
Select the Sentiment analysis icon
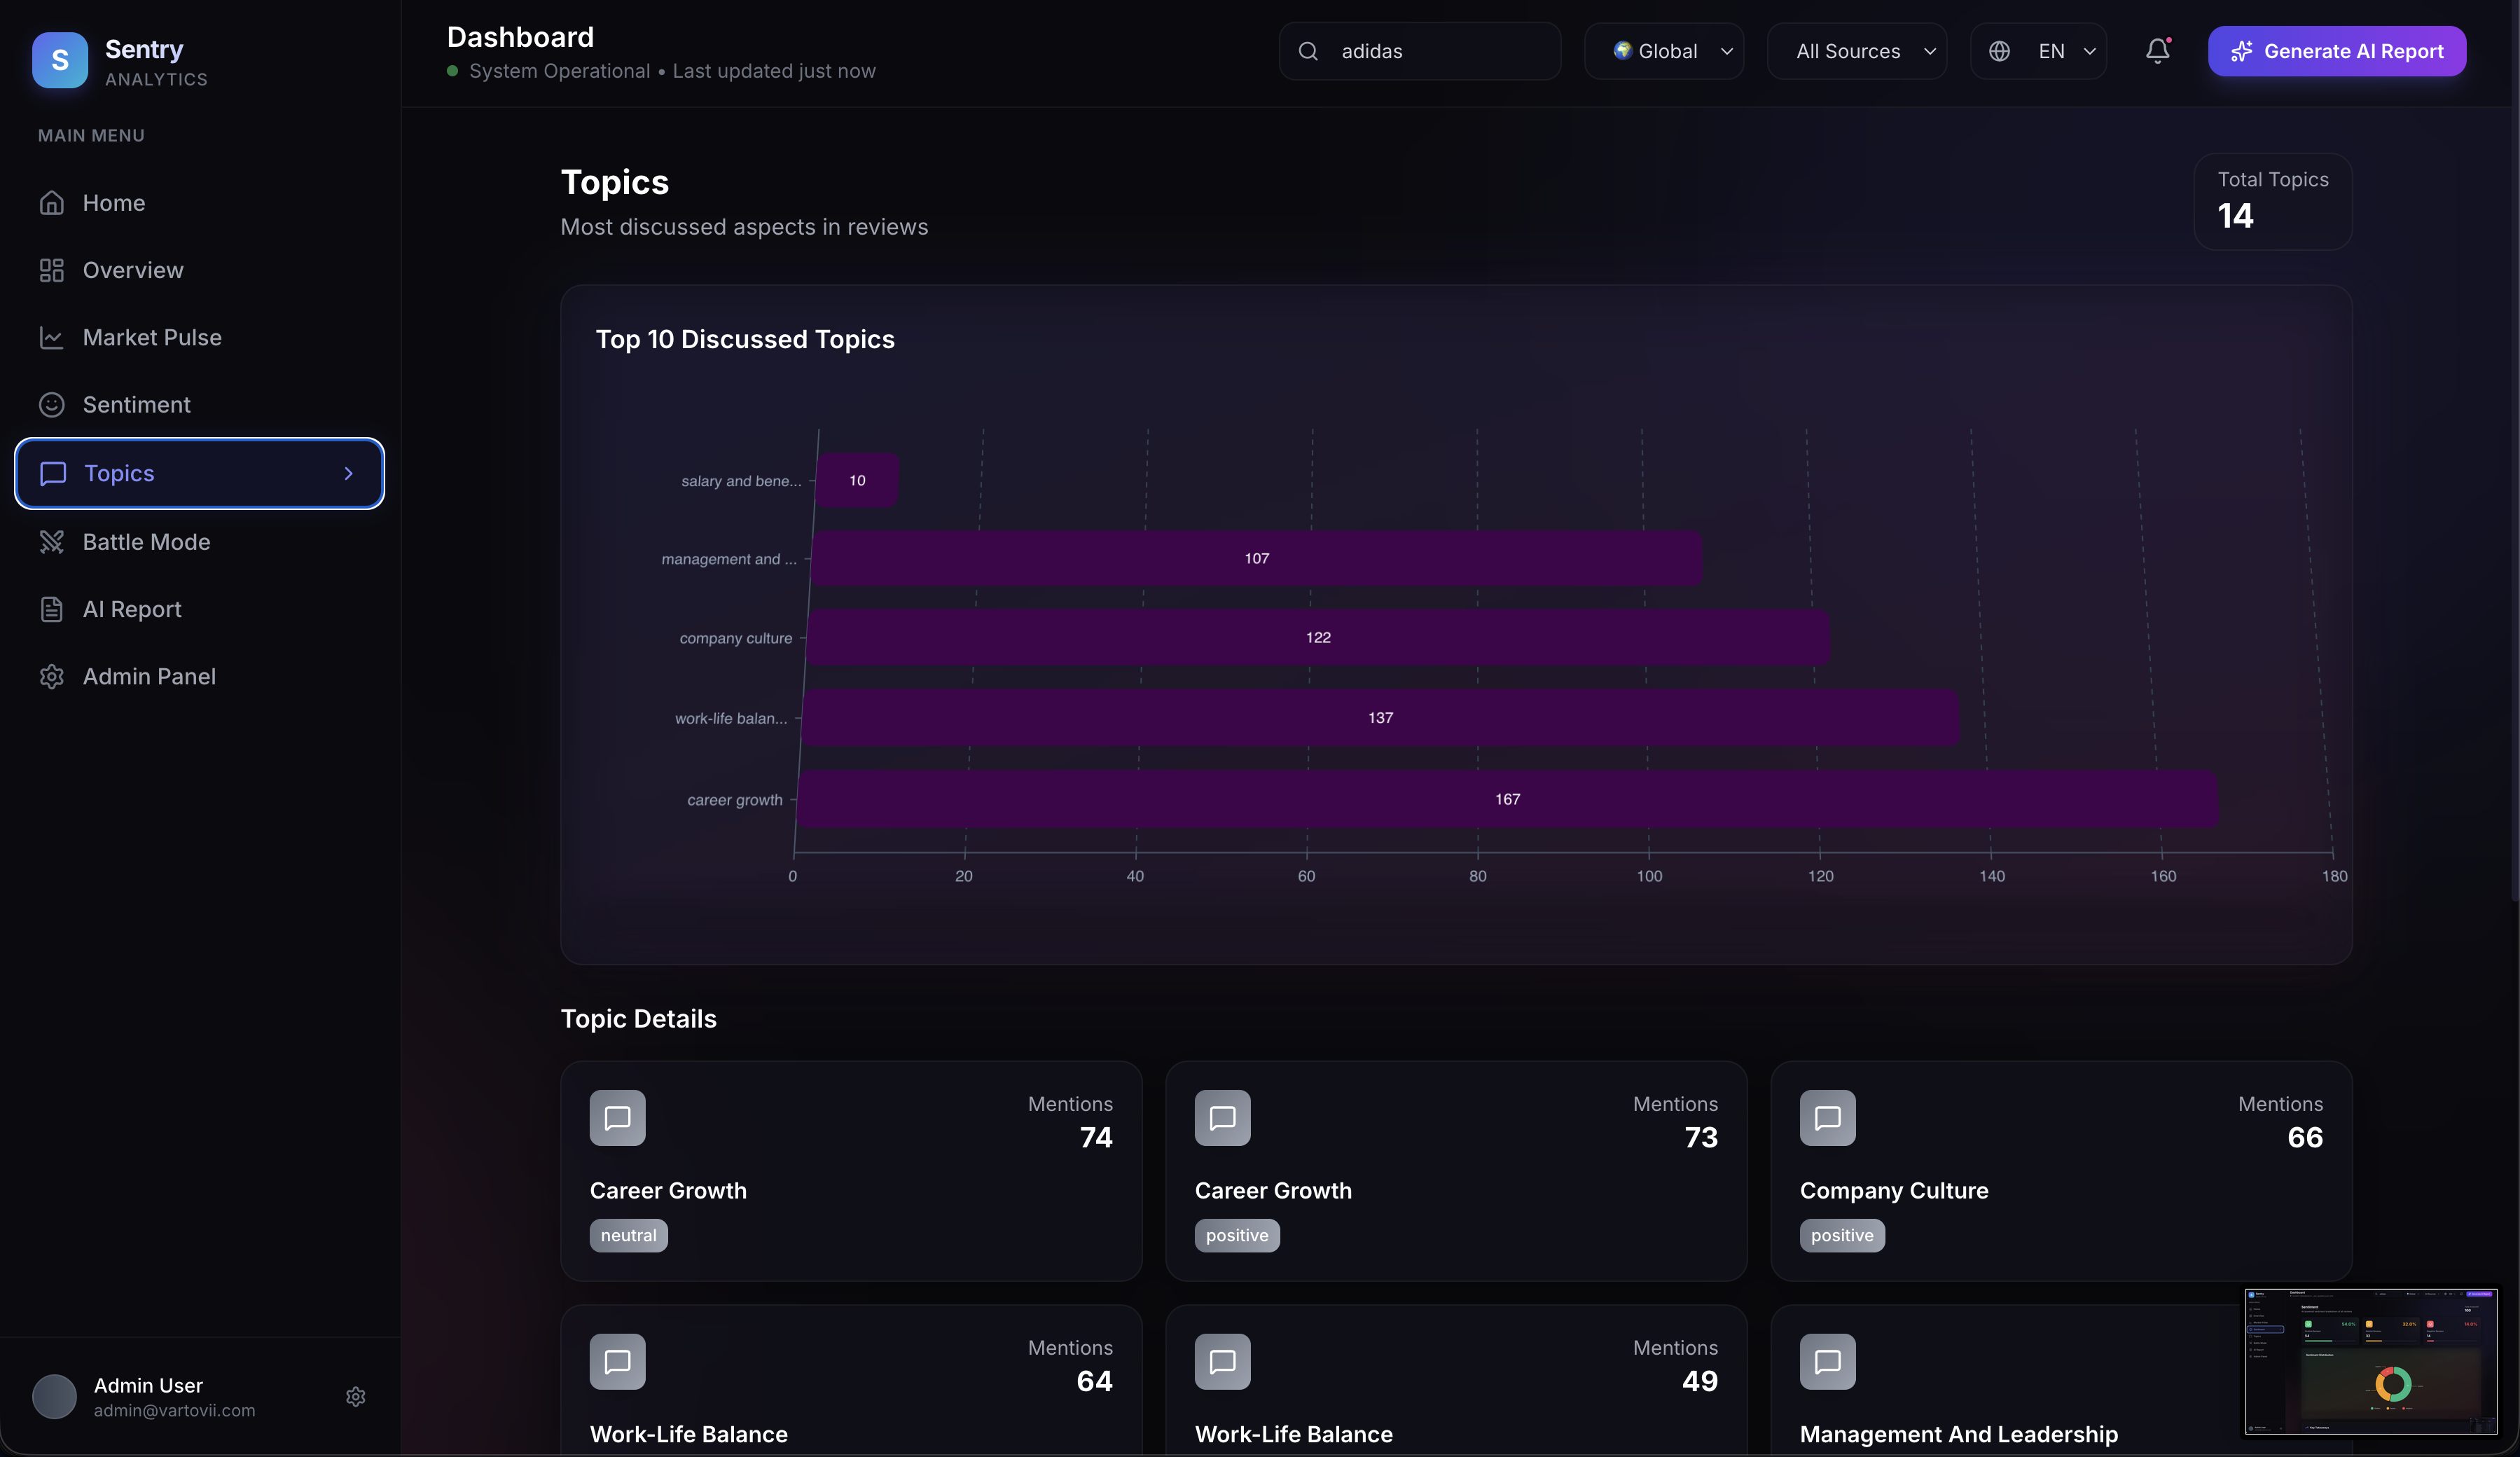(52, 405)
